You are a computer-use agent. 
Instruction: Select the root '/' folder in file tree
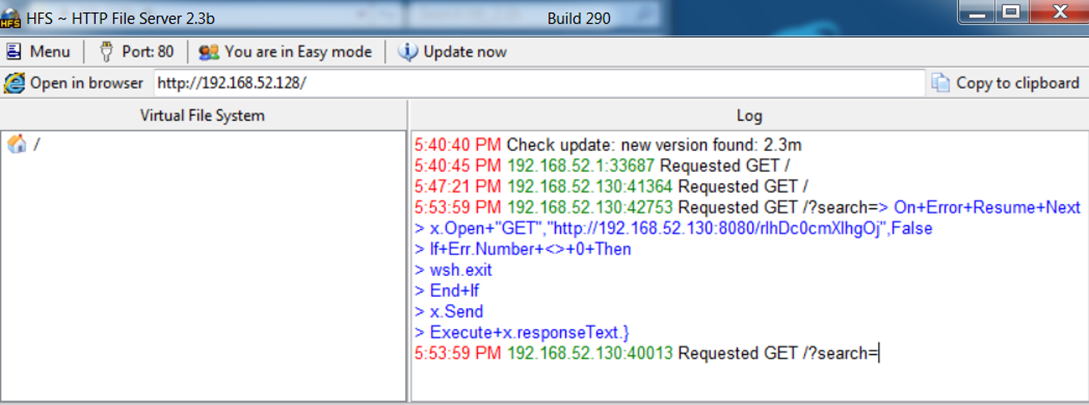pyautogui.click(x=23, y=144)
